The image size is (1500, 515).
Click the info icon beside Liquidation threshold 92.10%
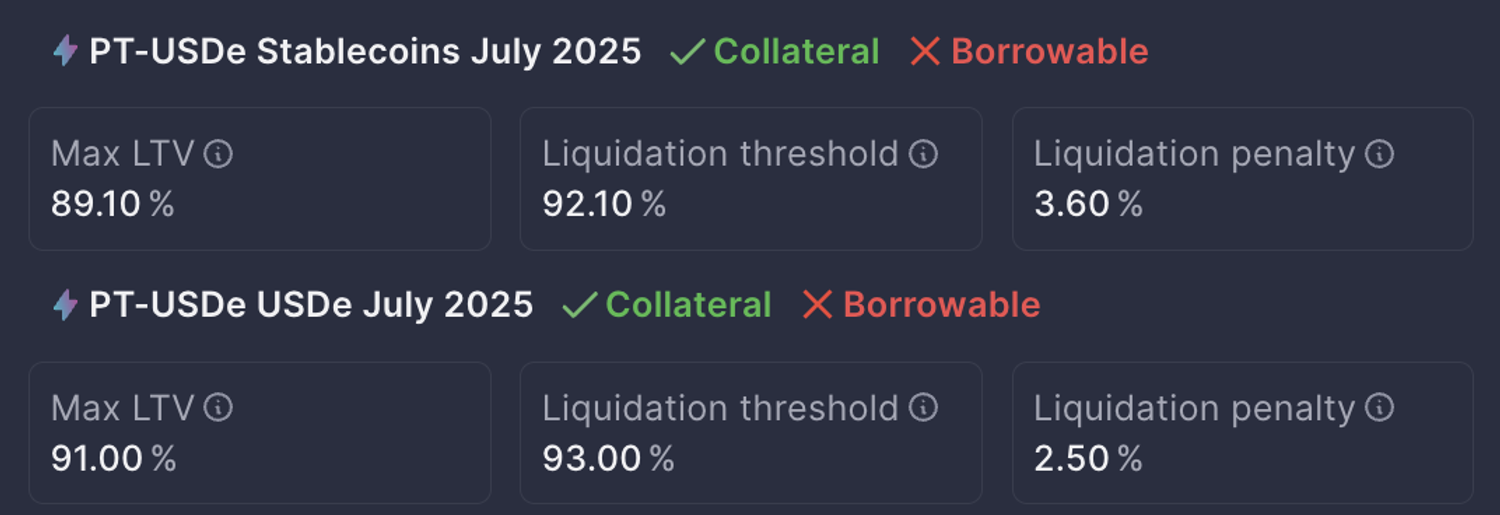point(924,154)
